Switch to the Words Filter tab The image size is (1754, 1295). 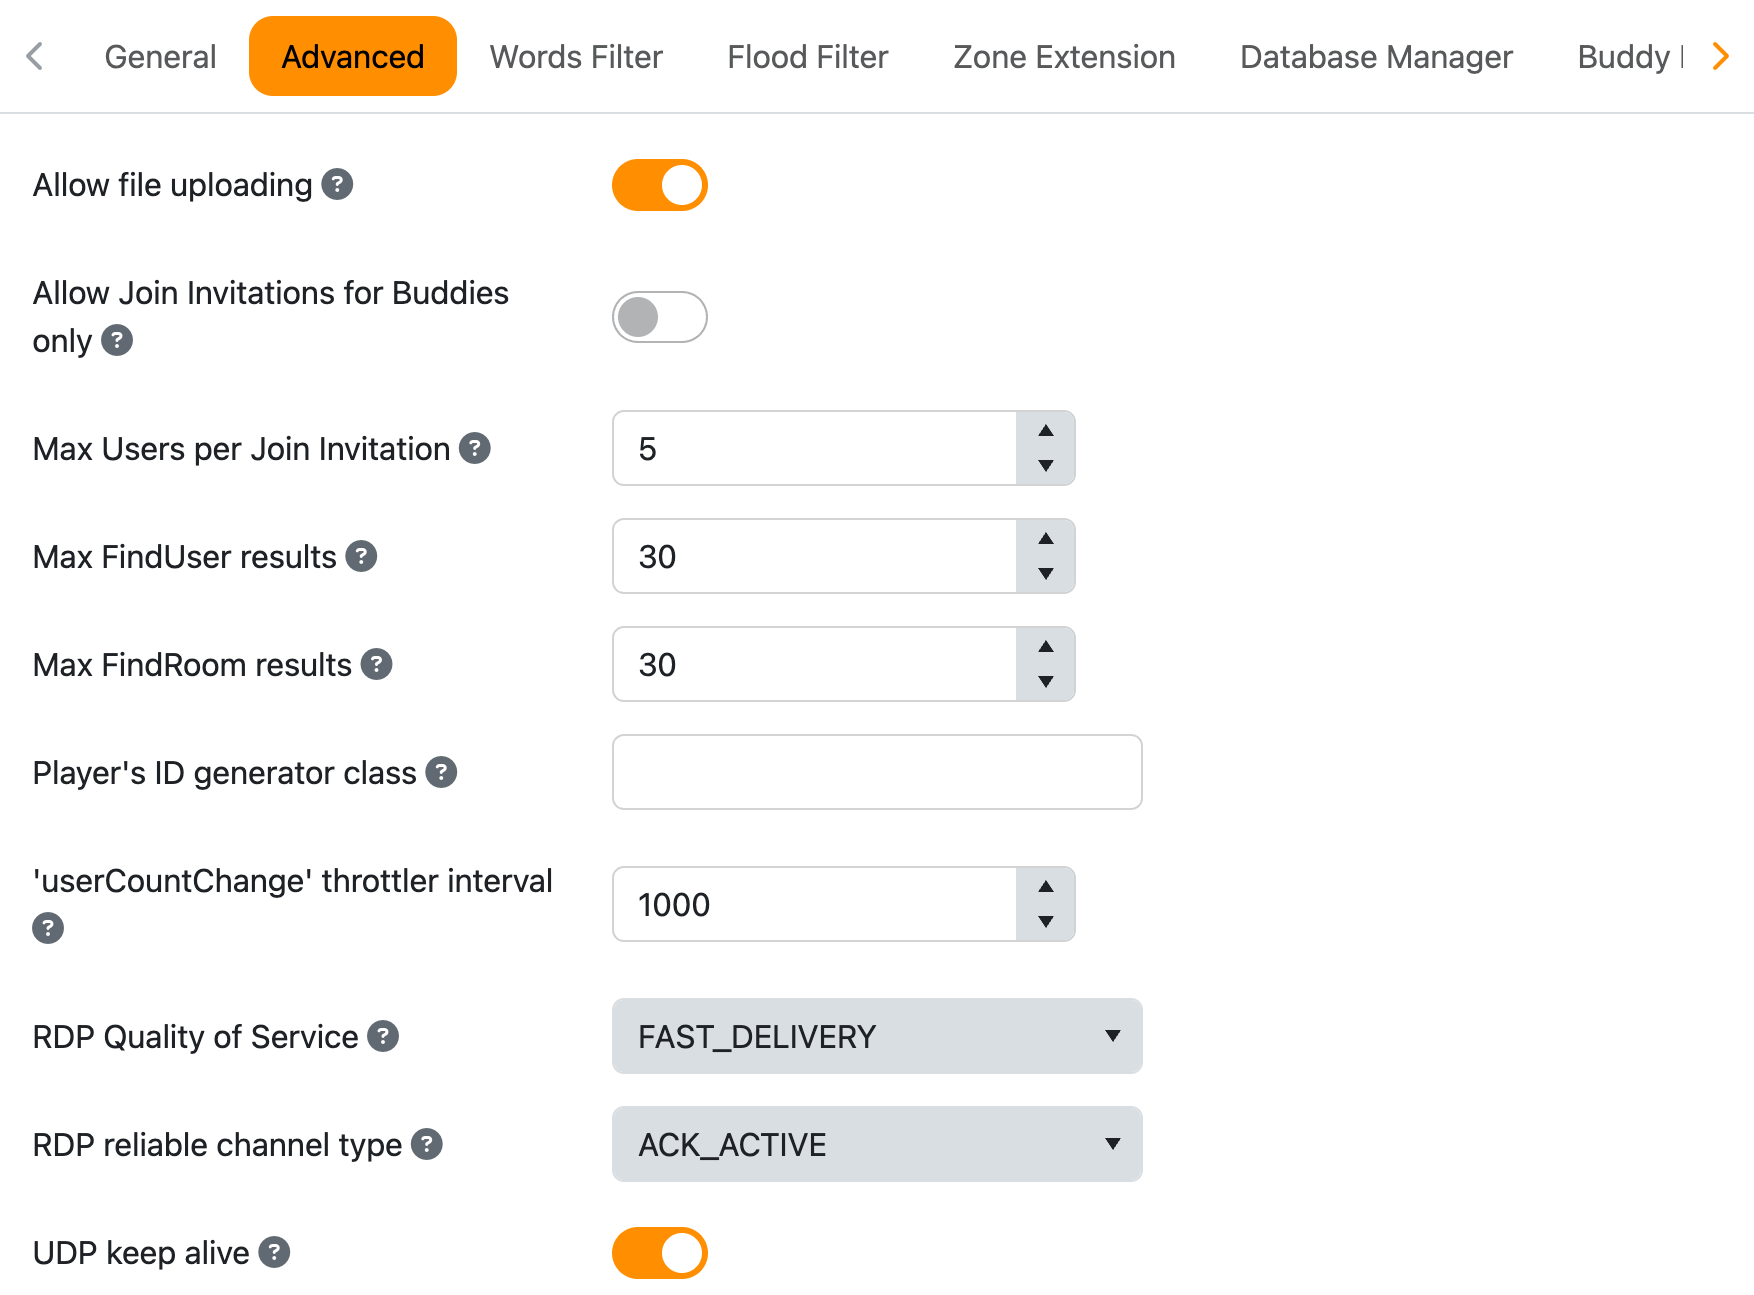tap(576, 57)
